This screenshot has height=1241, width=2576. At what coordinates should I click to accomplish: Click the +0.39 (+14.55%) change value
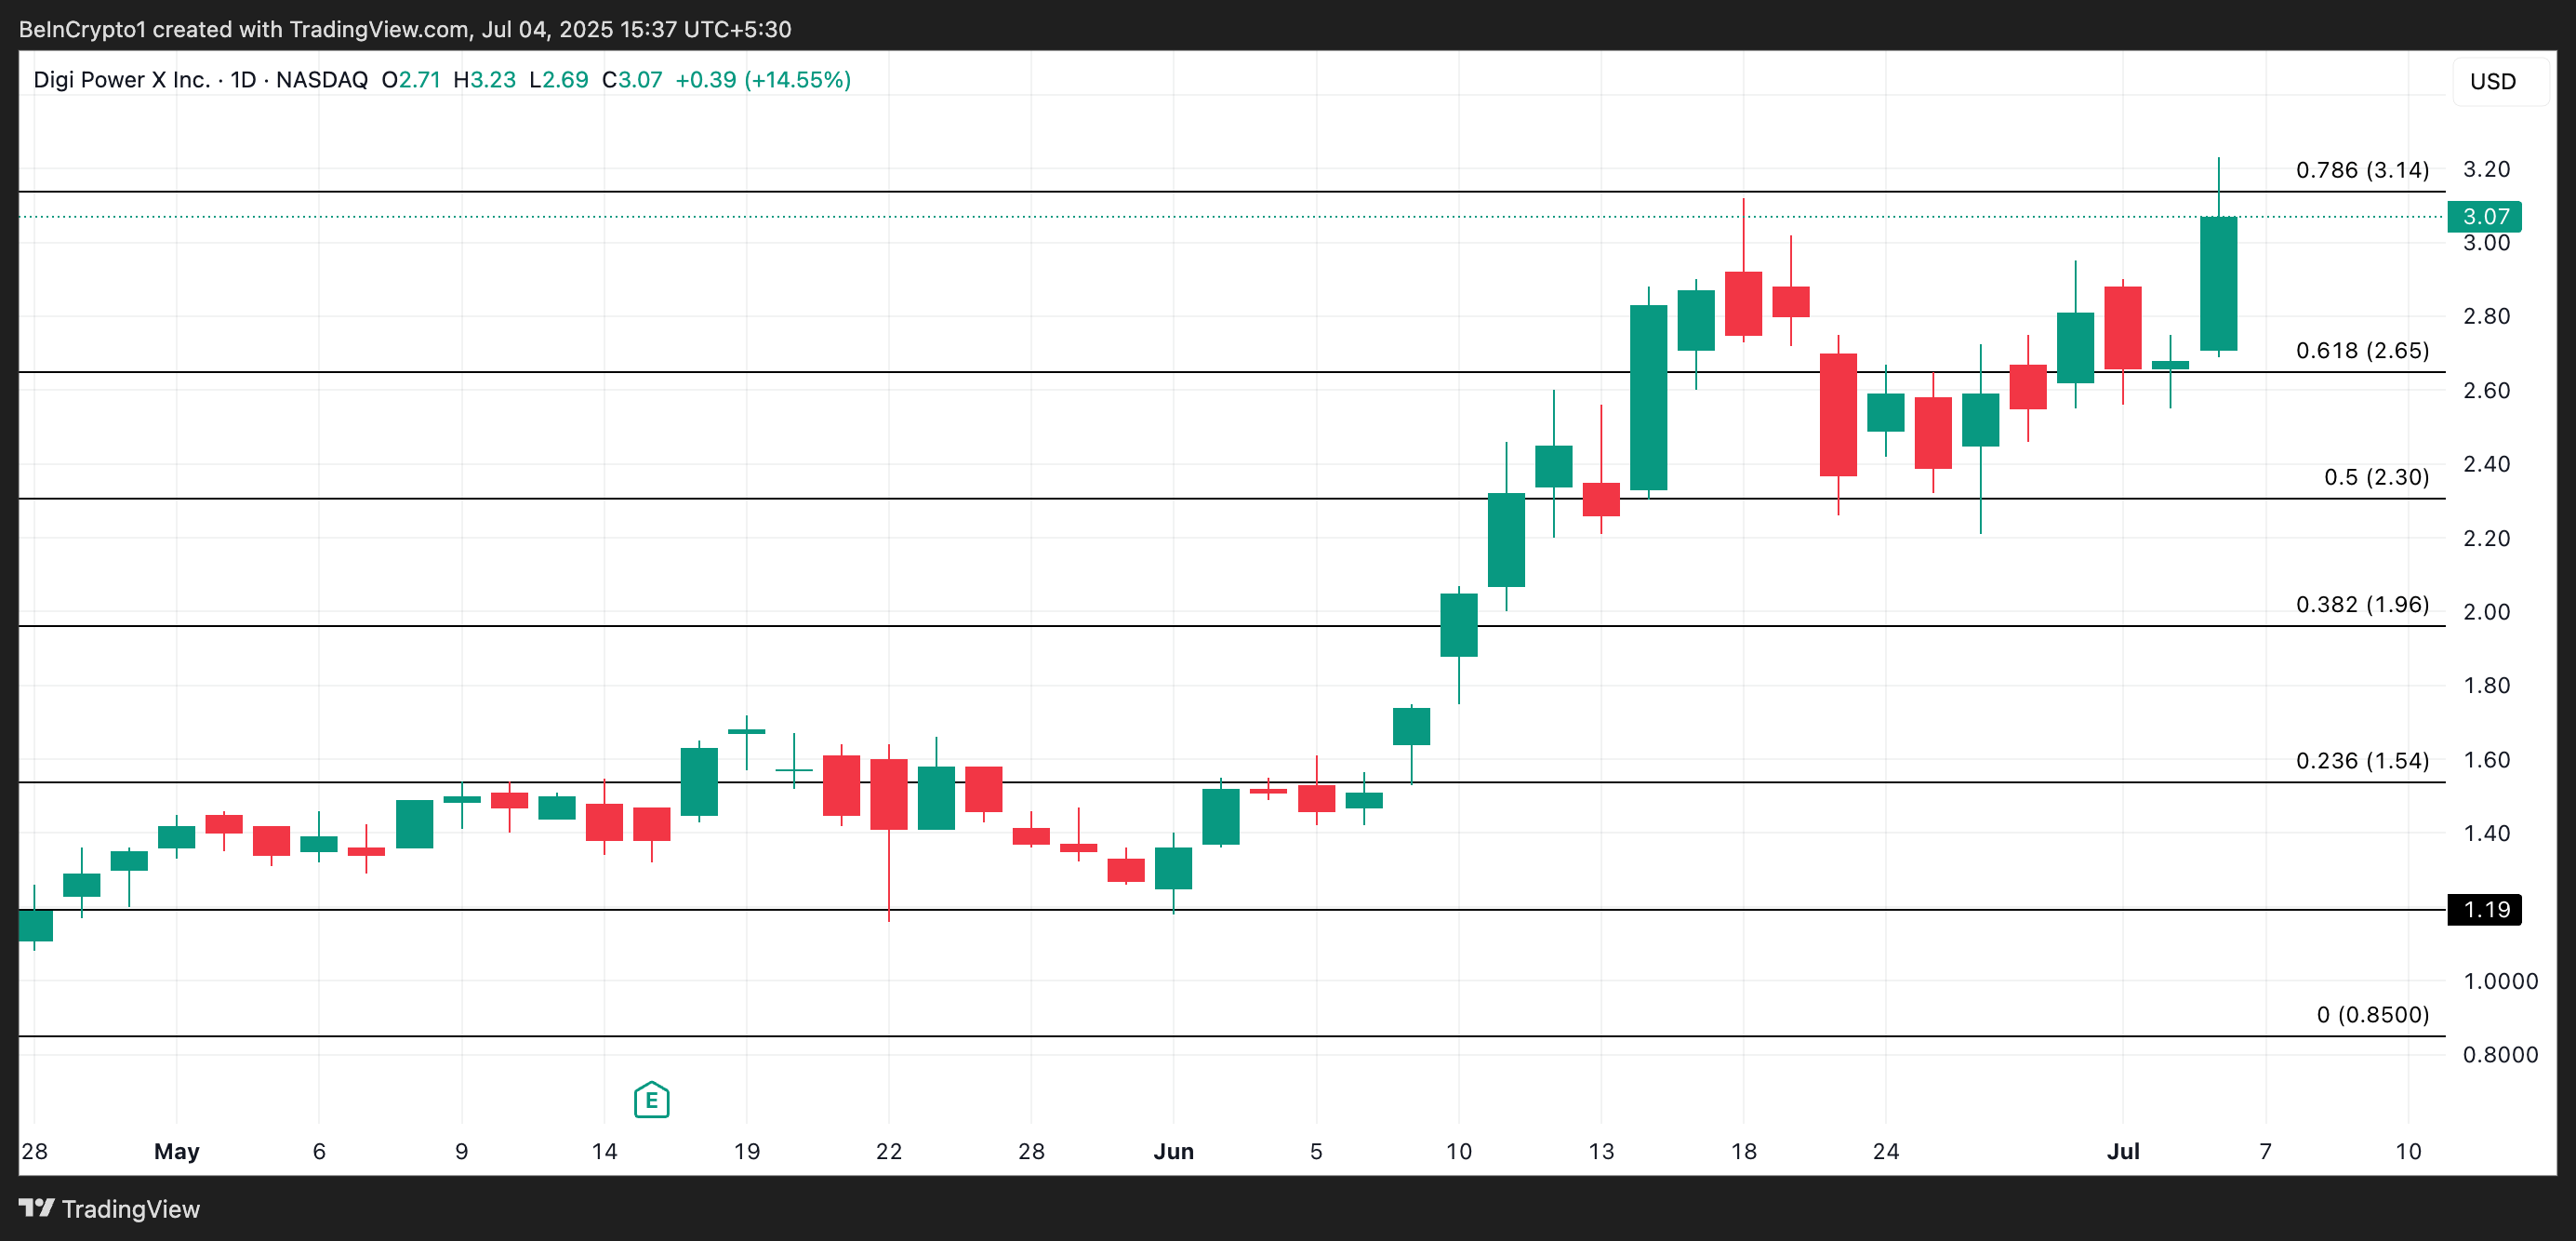763,80
